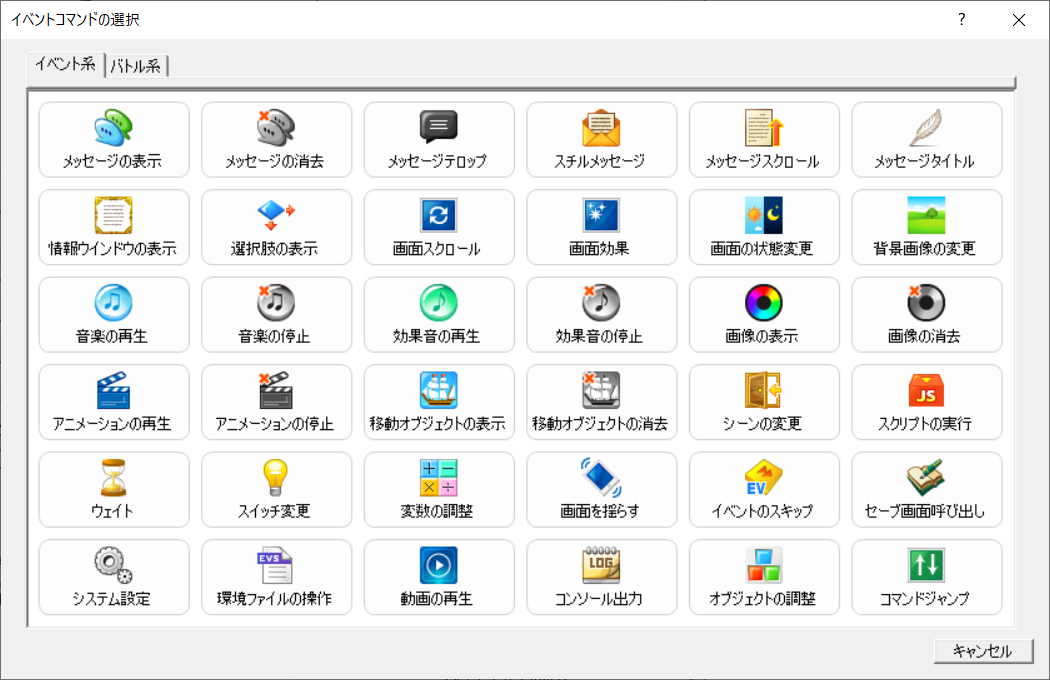Open the 選択肢の表示 (Show Choices) command

pyautogui.click(x=276, y=227)
